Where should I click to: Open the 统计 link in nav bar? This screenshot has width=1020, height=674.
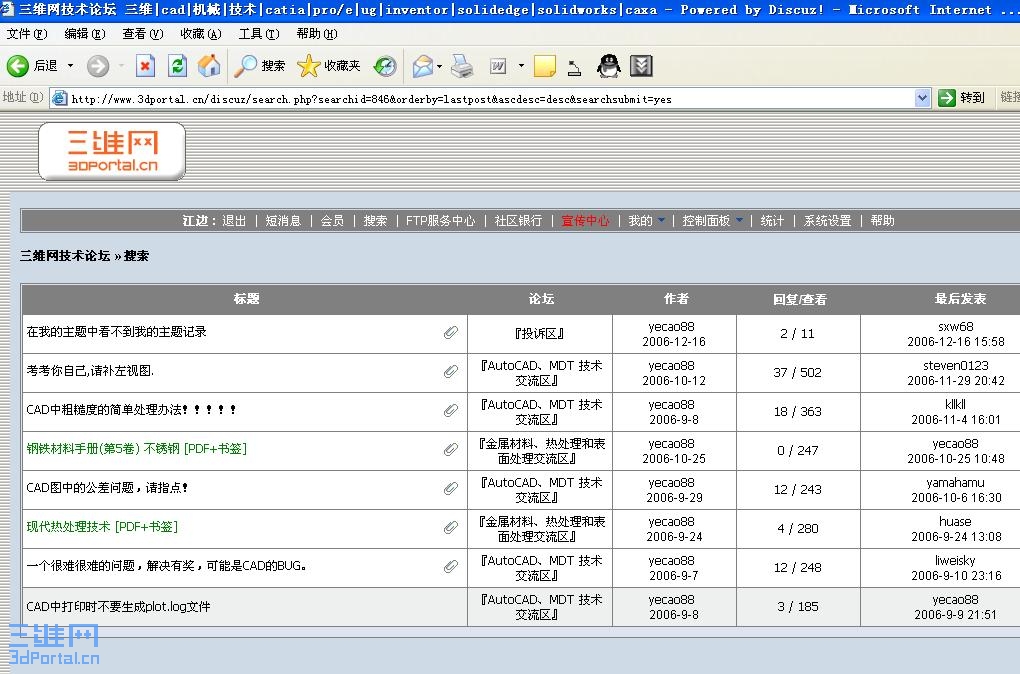pos(772,221)
